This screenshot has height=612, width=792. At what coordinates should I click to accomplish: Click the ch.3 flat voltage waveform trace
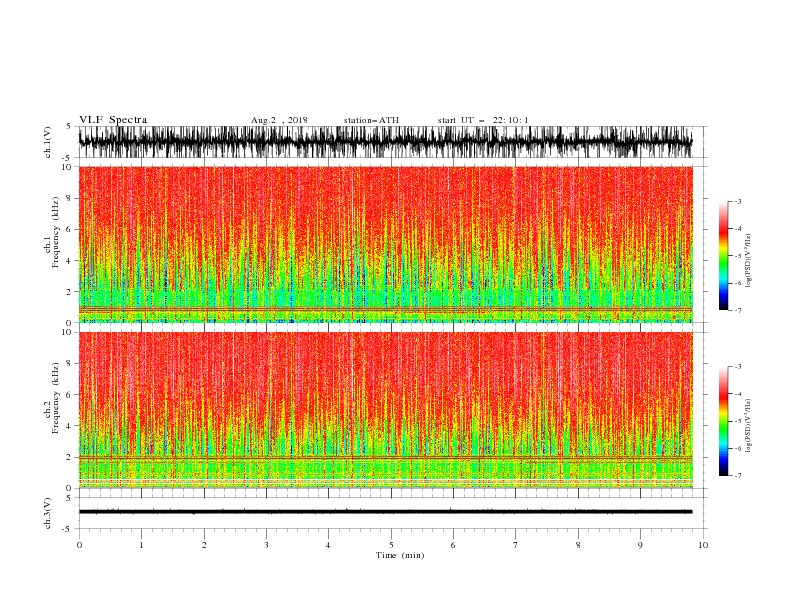point(385,512)
